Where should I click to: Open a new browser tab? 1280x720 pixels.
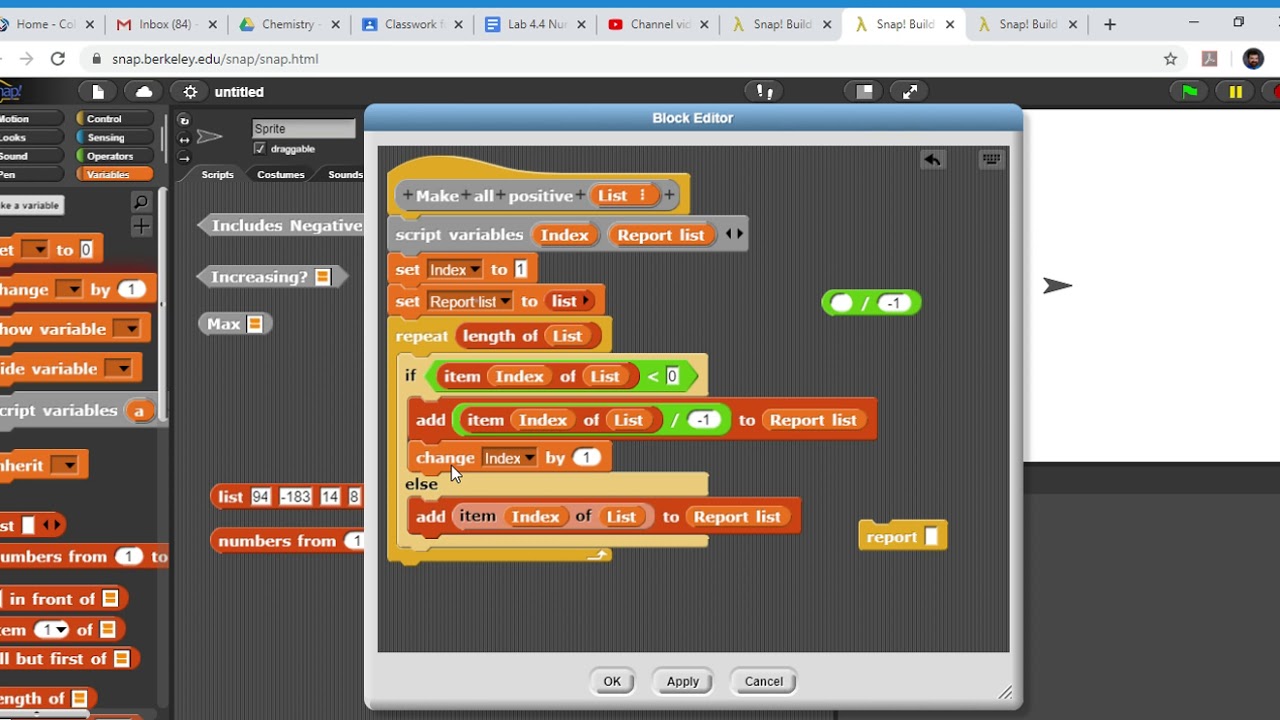coord(1110,24)
